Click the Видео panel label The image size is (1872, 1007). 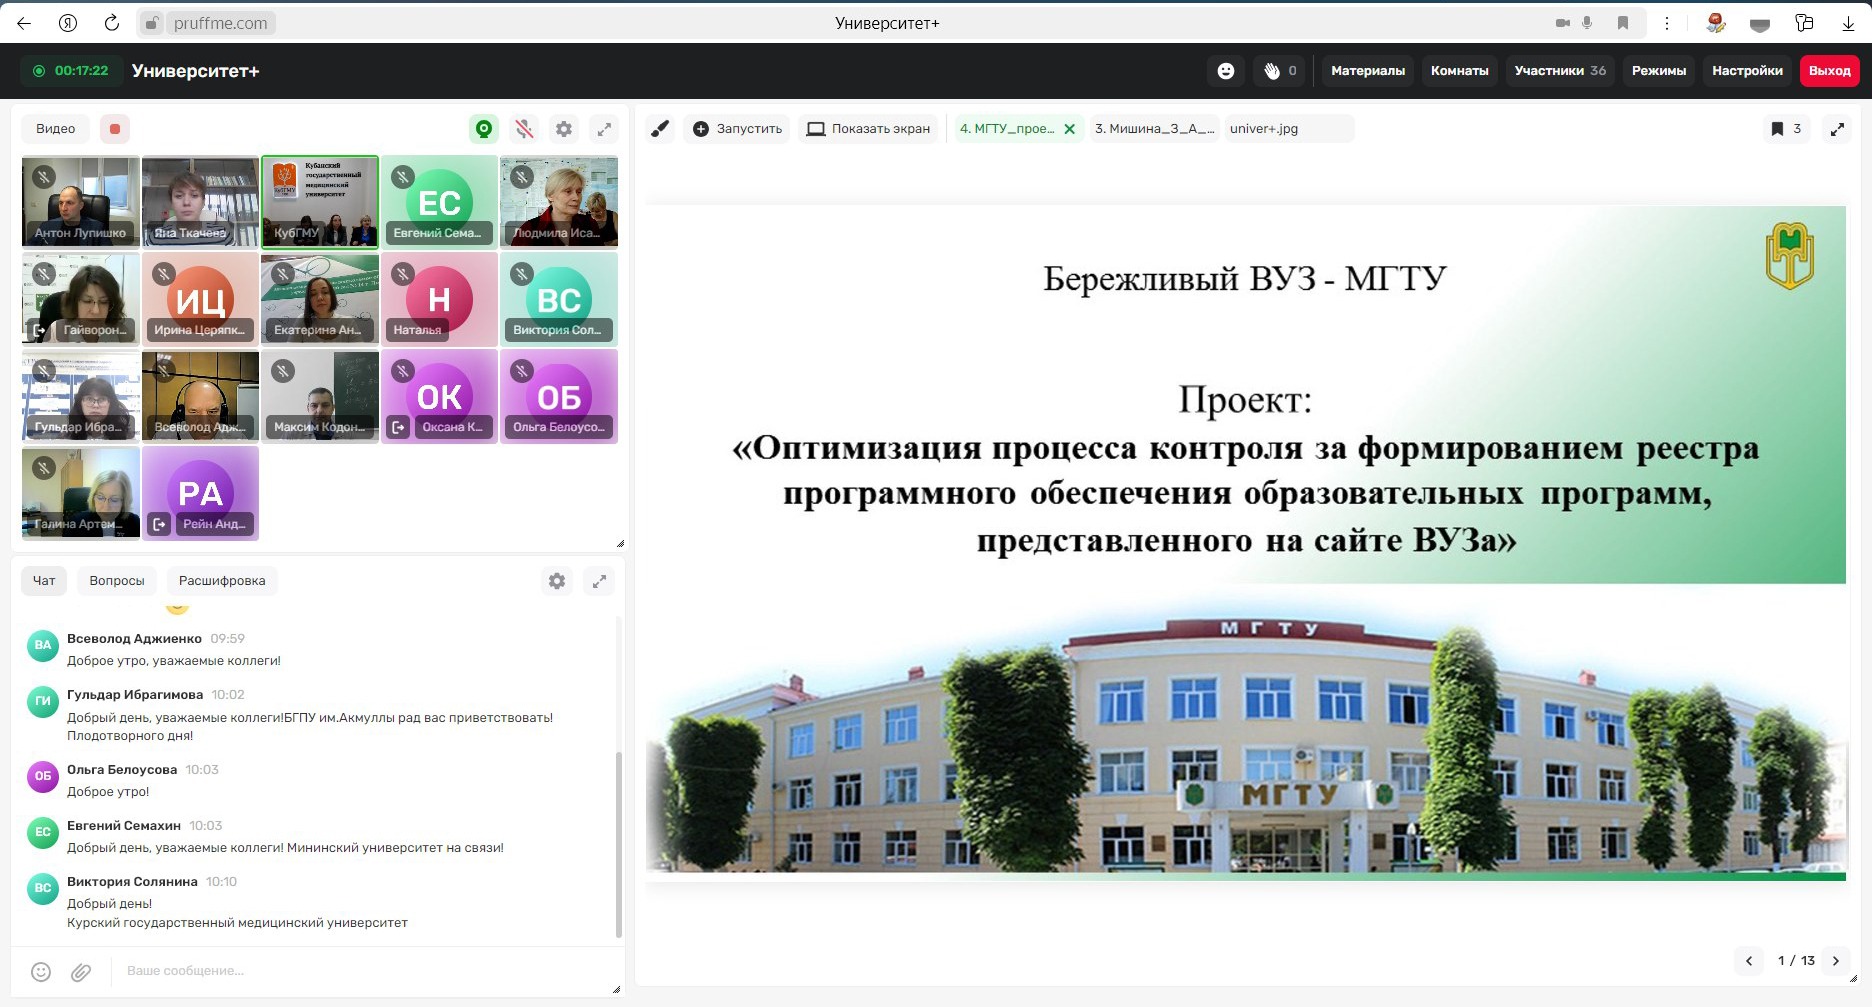tap(56, 129)
